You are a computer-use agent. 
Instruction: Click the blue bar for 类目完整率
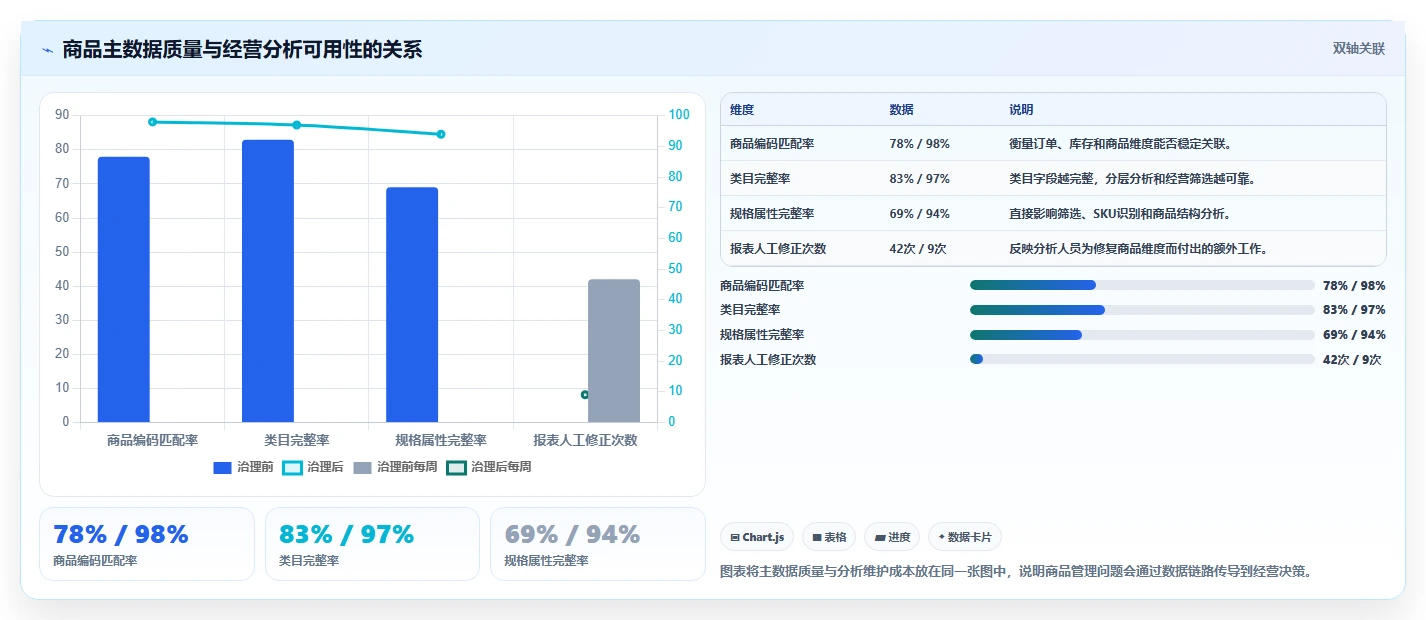[x=268, y=281]
